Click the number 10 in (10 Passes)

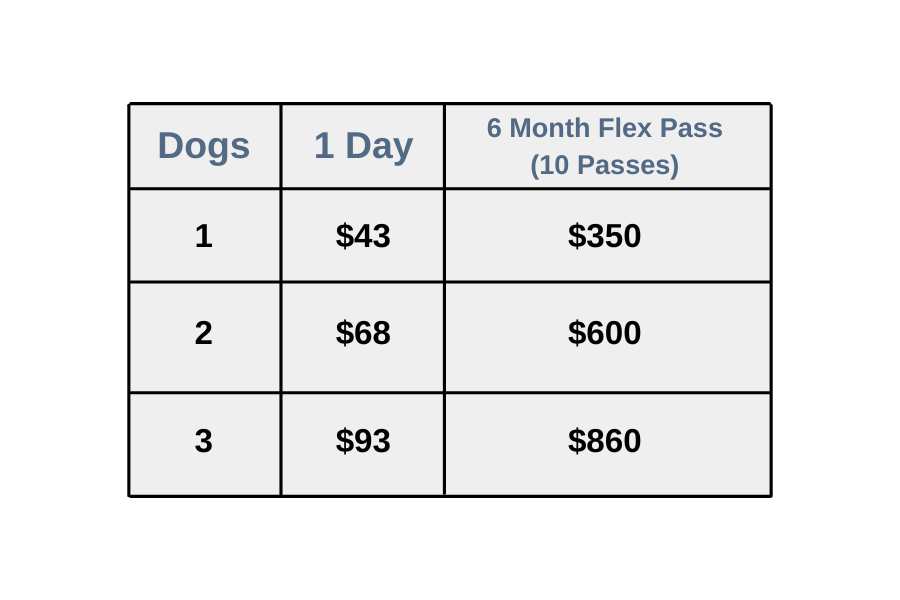[553, 165]
